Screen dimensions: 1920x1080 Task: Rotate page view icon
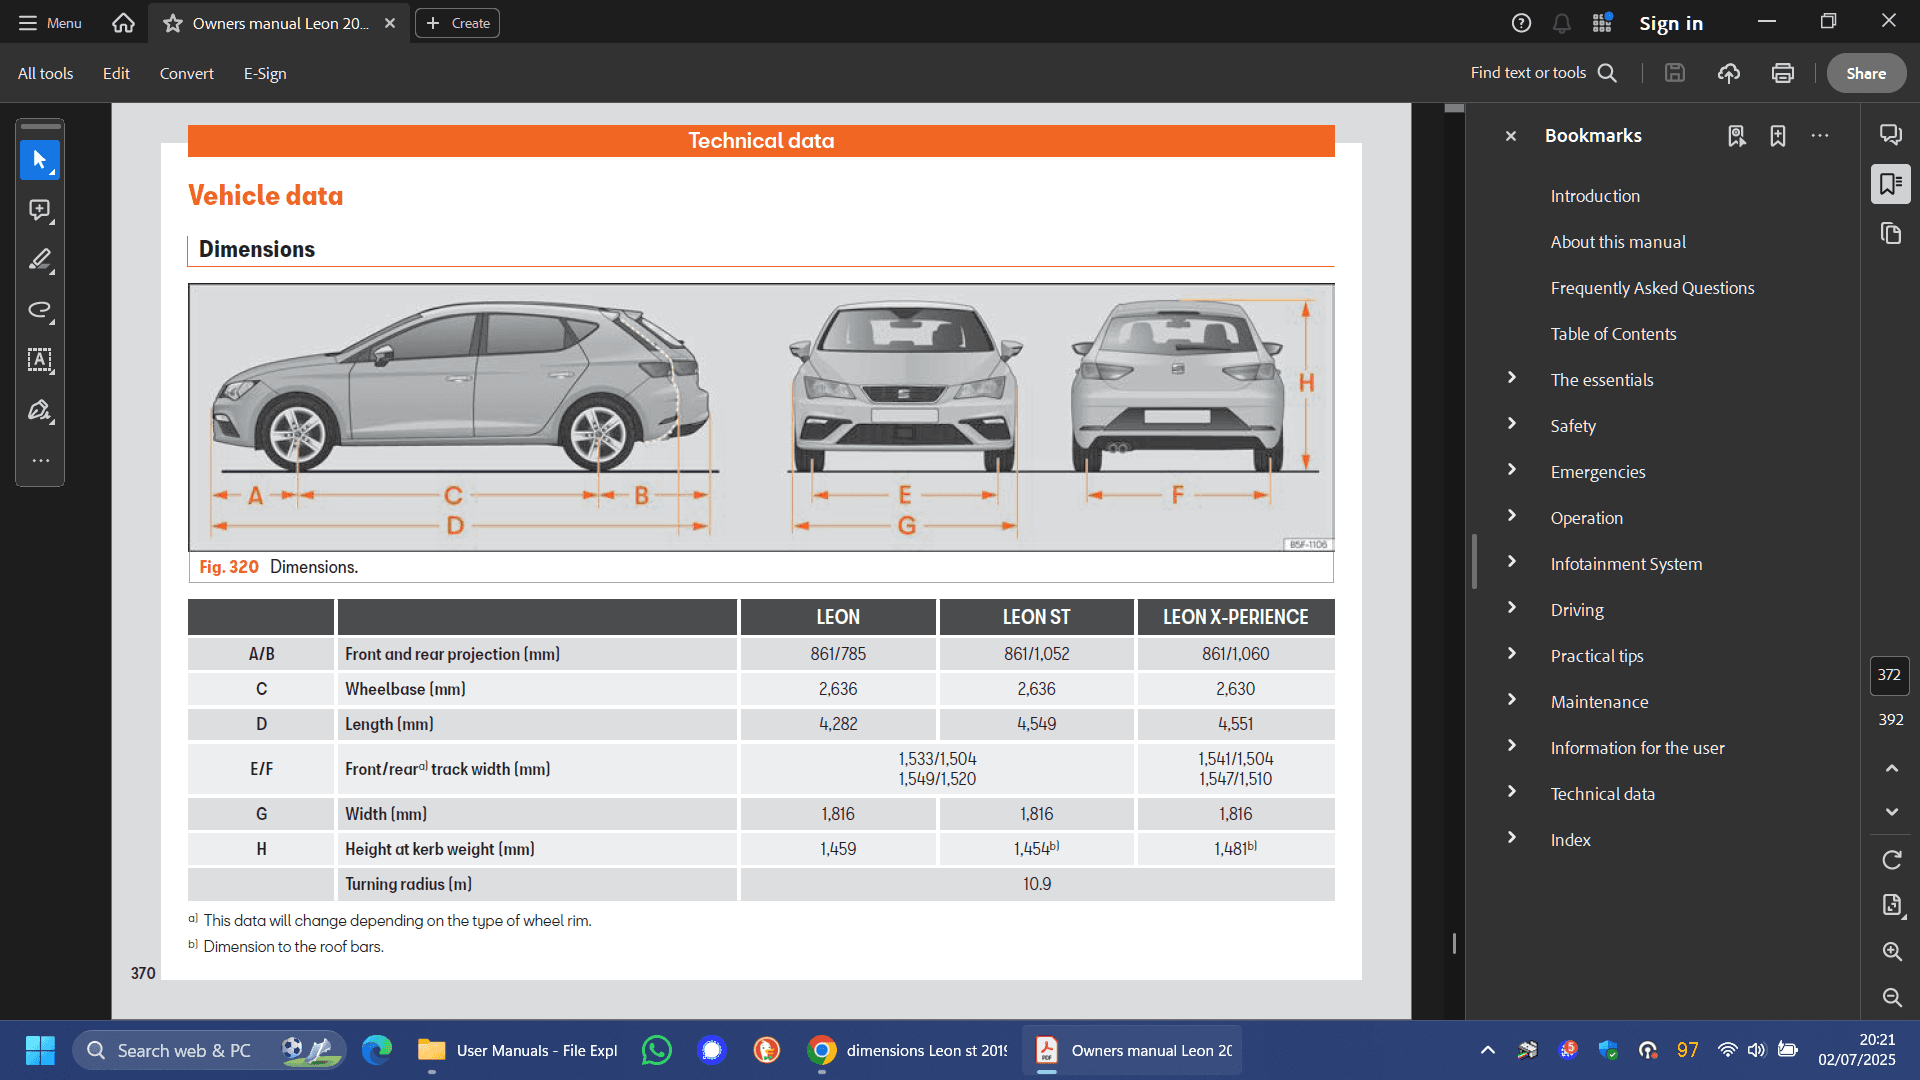pyautogui.click(x=1892, y=860)
